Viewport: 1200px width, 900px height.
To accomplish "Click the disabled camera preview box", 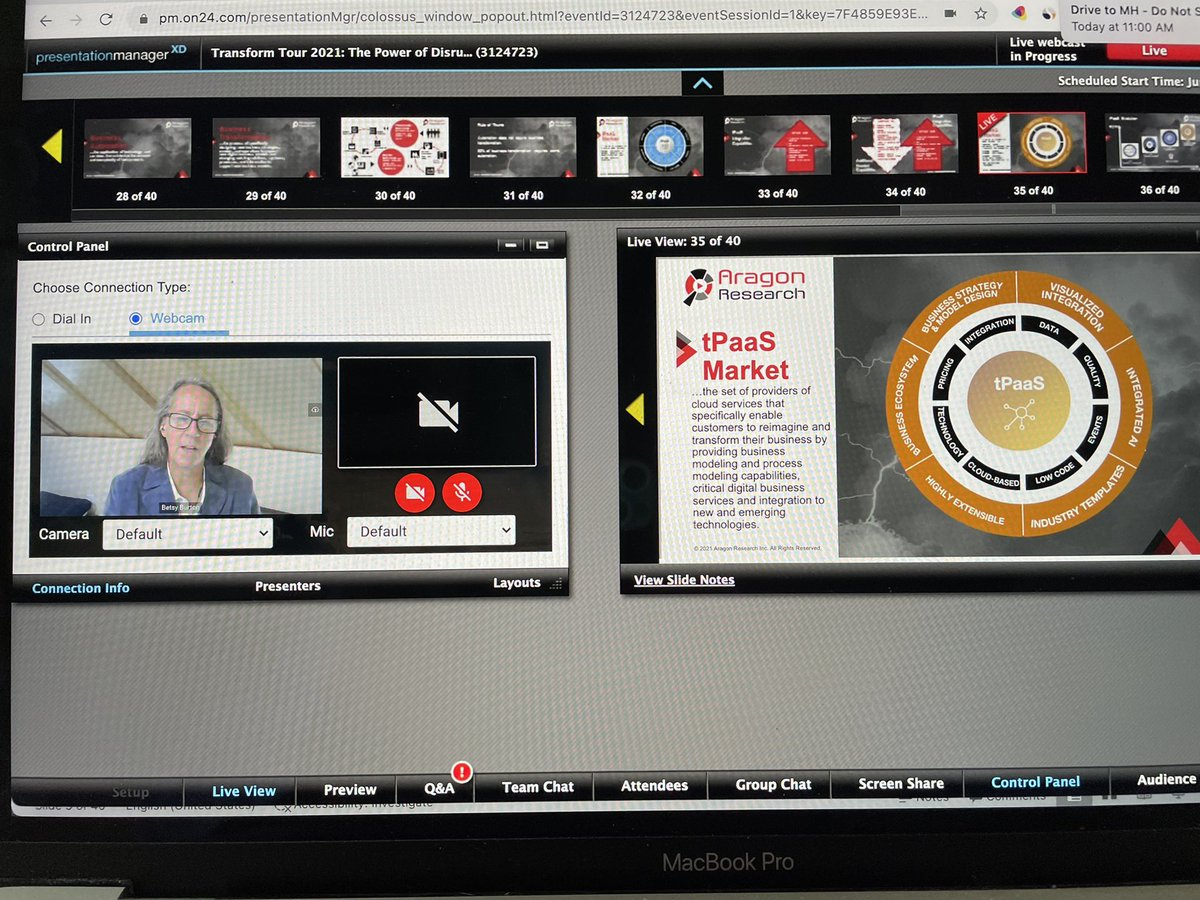I will [x=437, y=412].
